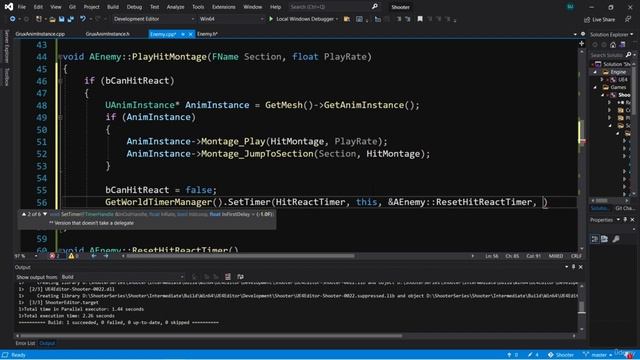
Task: Open the Development Editor configuration dropdown
Action: point(154,19)
